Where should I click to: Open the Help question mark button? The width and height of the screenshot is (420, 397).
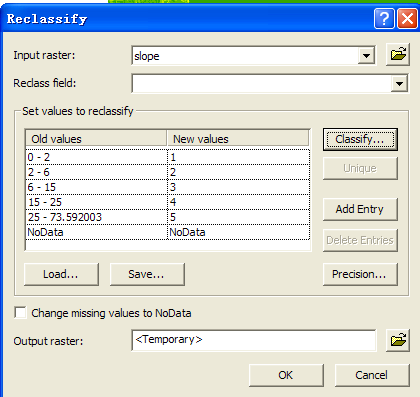click(x=384, y=18)
